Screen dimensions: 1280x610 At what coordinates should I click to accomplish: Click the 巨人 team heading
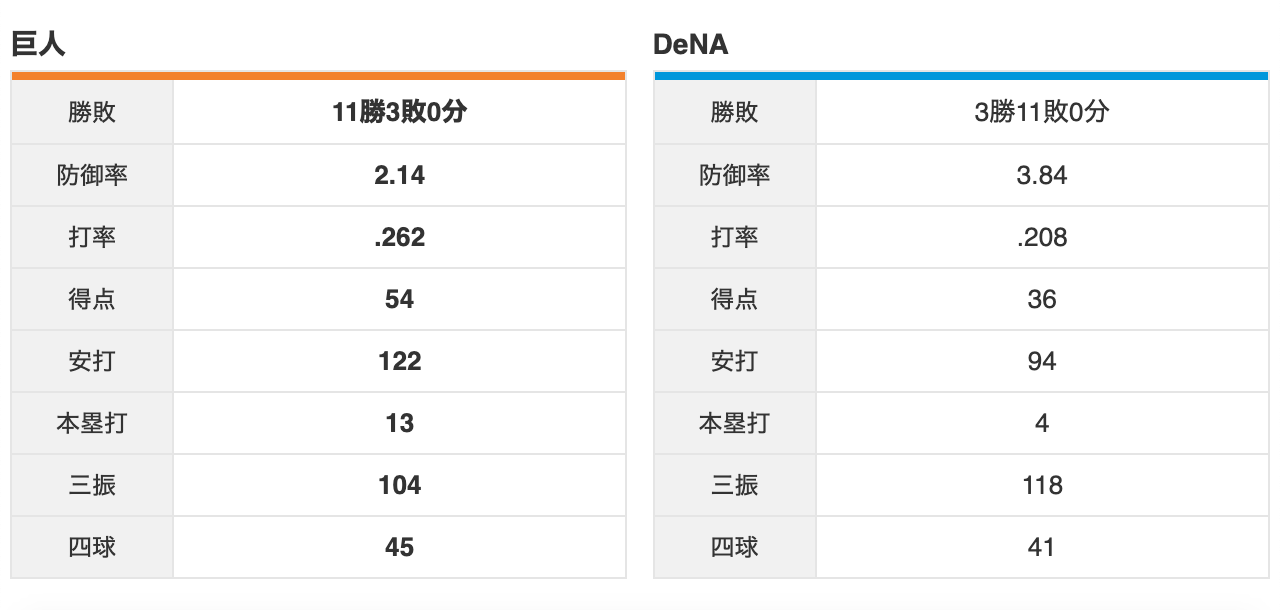(x=38, y=45)
